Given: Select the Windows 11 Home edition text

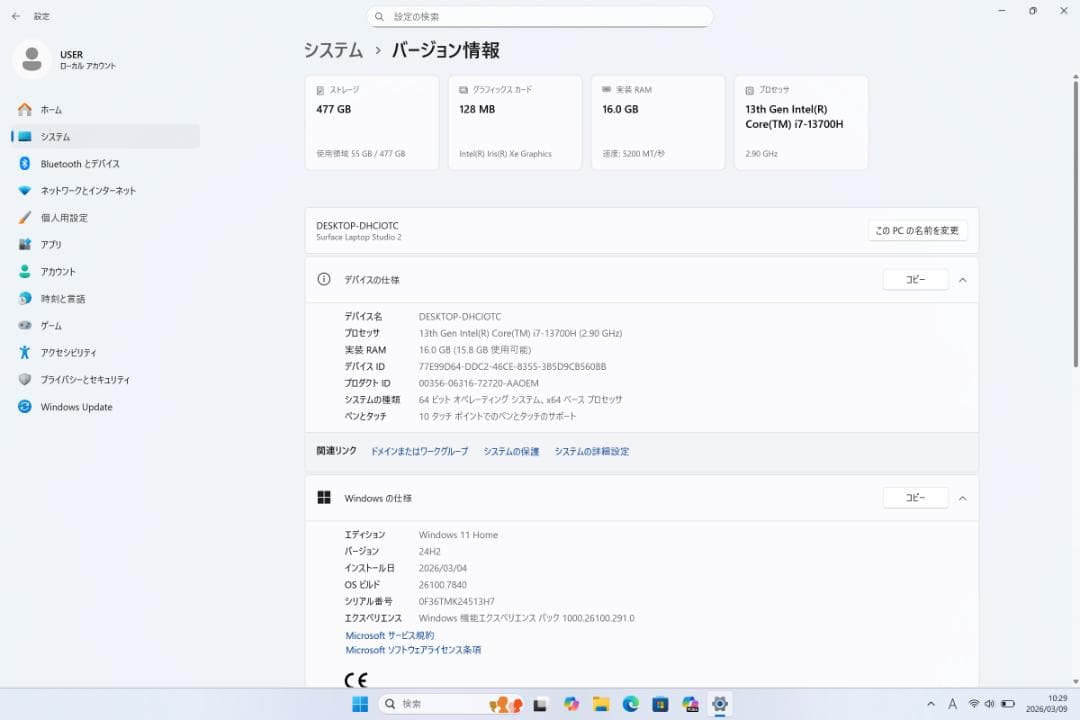Looking at the screenshot, I should pyautogui.click(x=458, y=535).
